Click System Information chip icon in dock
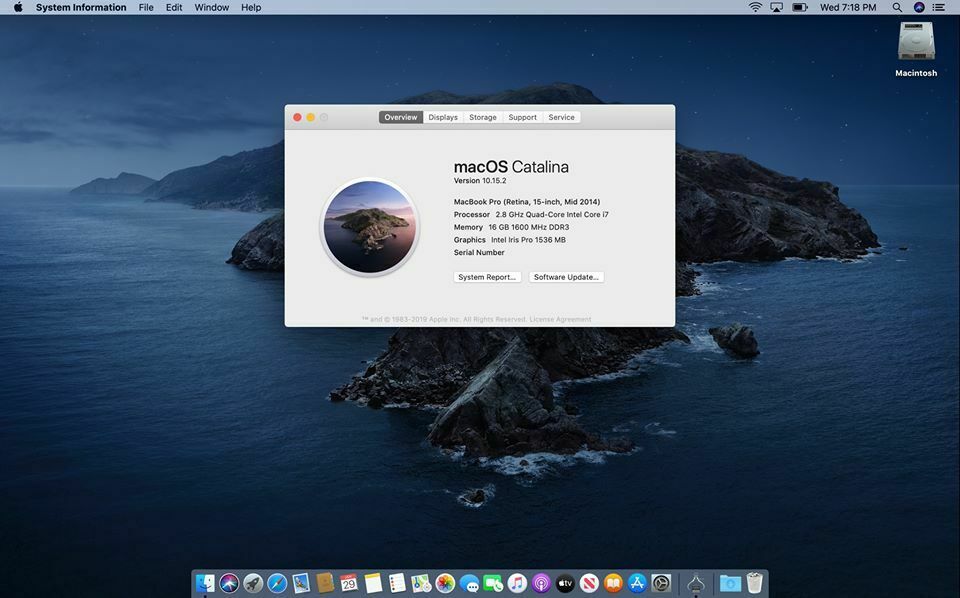 click(x=696, y=583)
